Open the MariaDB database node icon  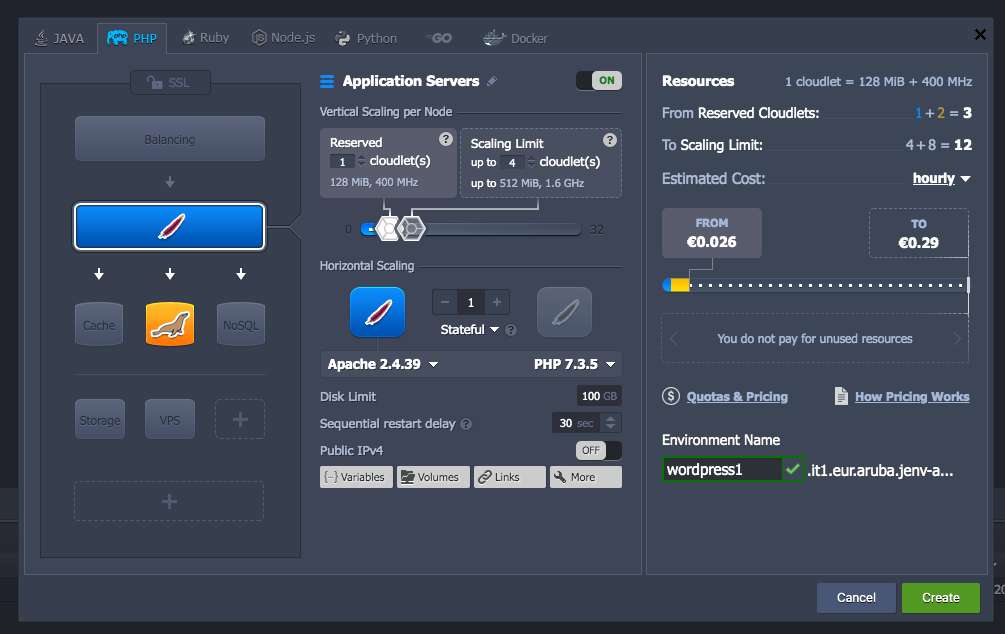tap(169, 323)
